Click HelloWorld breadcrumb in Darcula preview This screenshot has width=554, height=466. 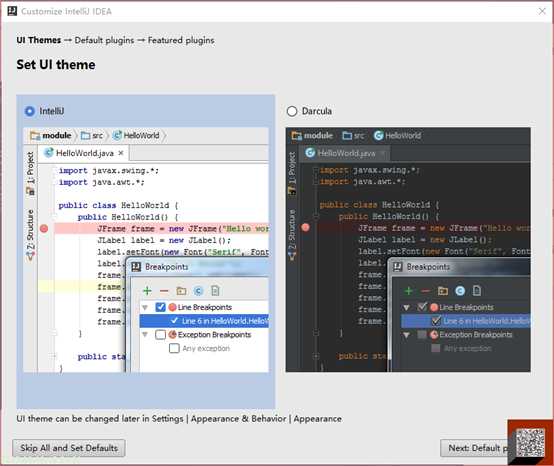pyautogui.click(x=397, y=135)
